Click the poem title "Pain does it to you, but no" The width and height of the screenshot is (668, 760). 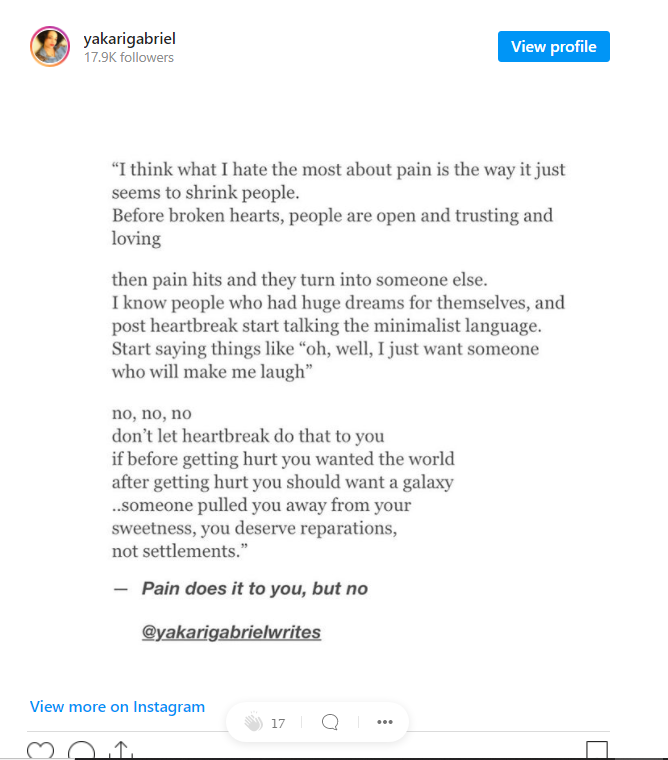[254, 588]
